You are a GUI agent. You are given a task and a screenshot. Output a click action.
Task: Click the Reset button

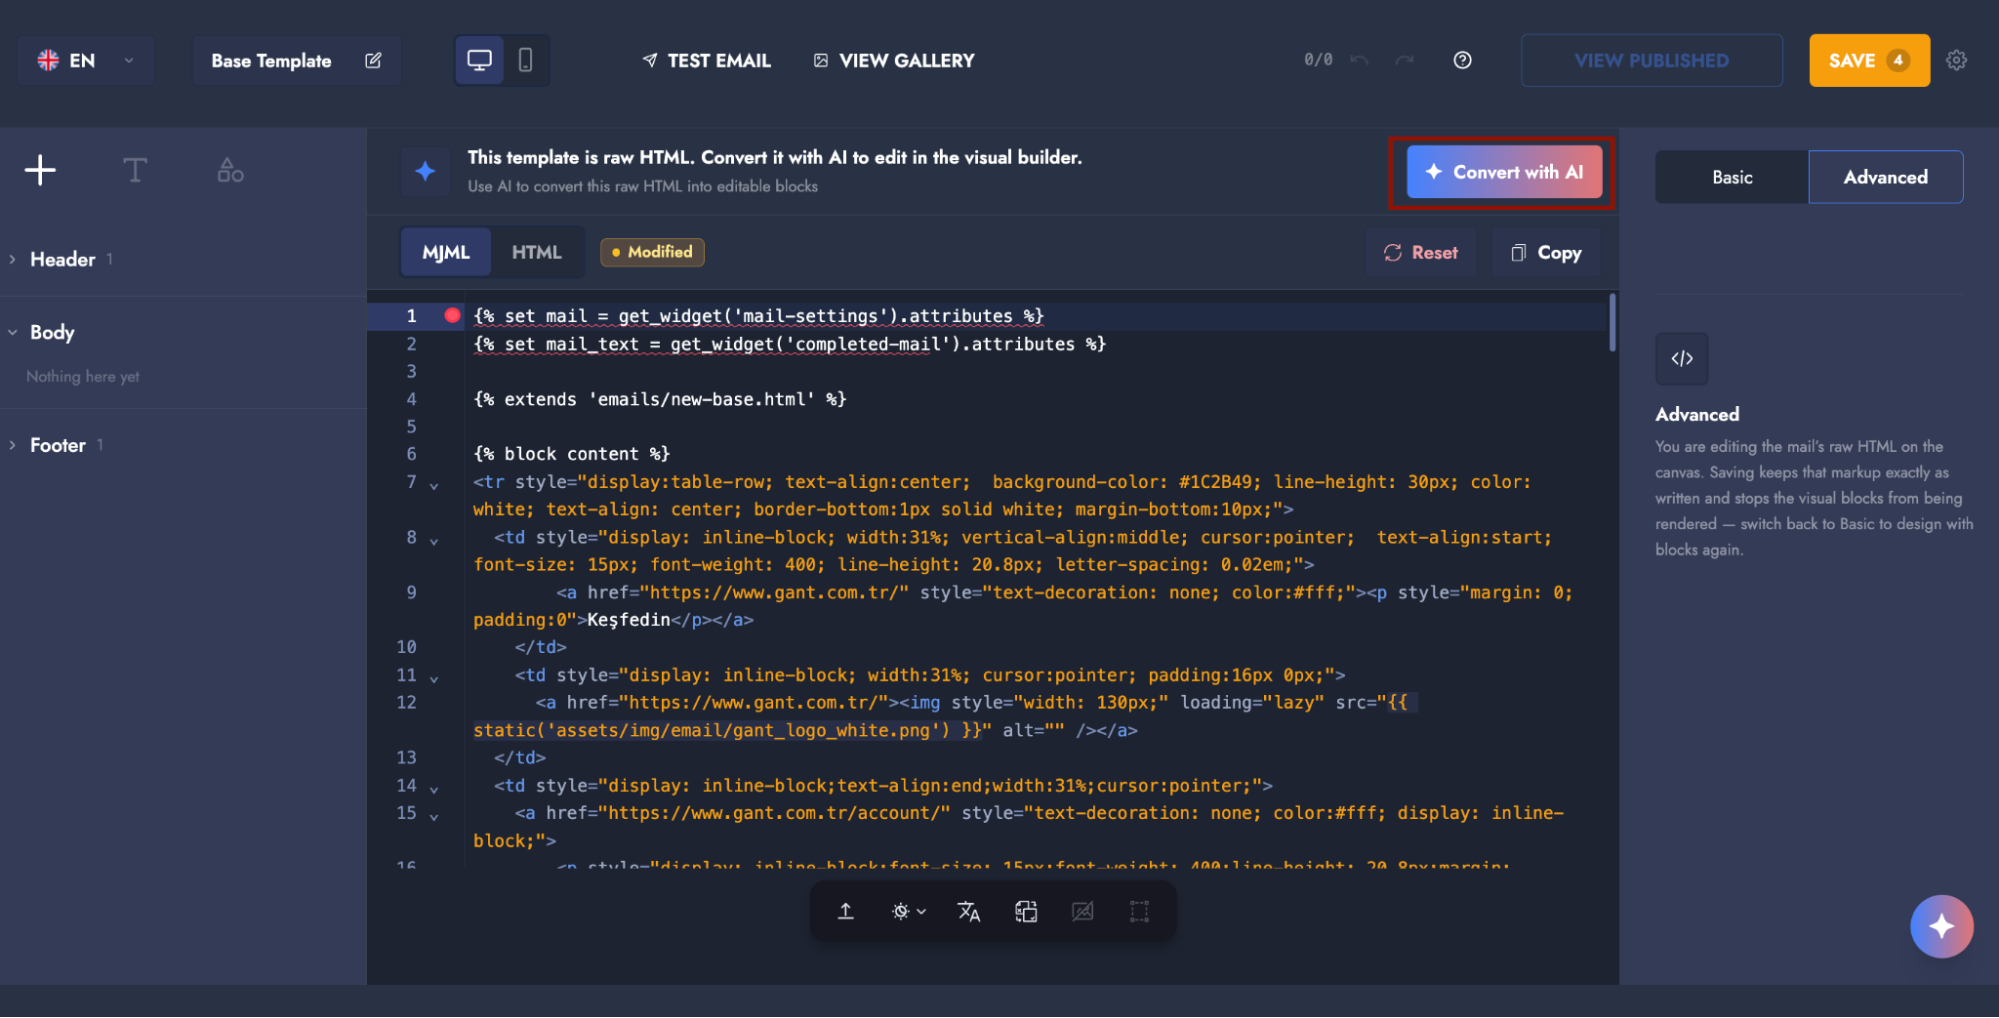click(1421, 252)
